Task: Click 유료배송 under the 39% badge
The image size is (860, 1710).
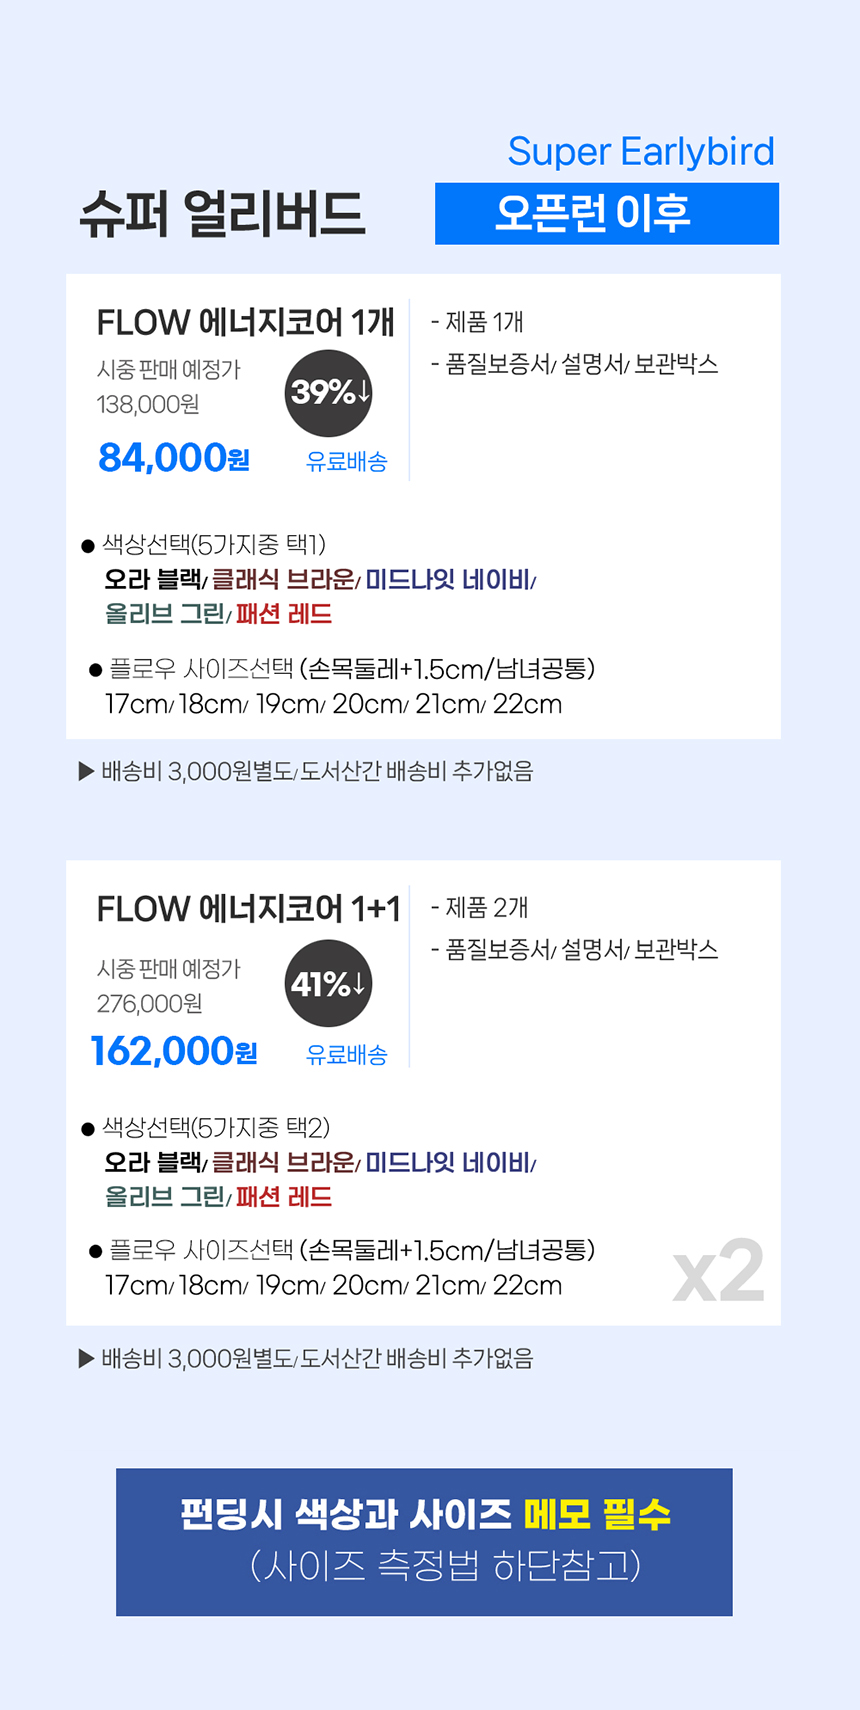Action: (x=346, y=461)
